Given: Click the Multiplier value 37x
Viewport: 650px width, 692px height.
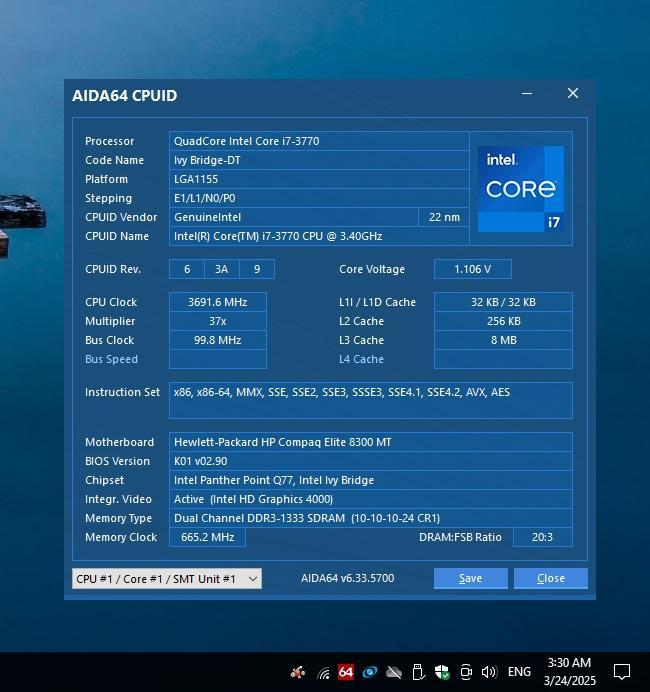Looking at the screenshot, I should pos(218,321).
